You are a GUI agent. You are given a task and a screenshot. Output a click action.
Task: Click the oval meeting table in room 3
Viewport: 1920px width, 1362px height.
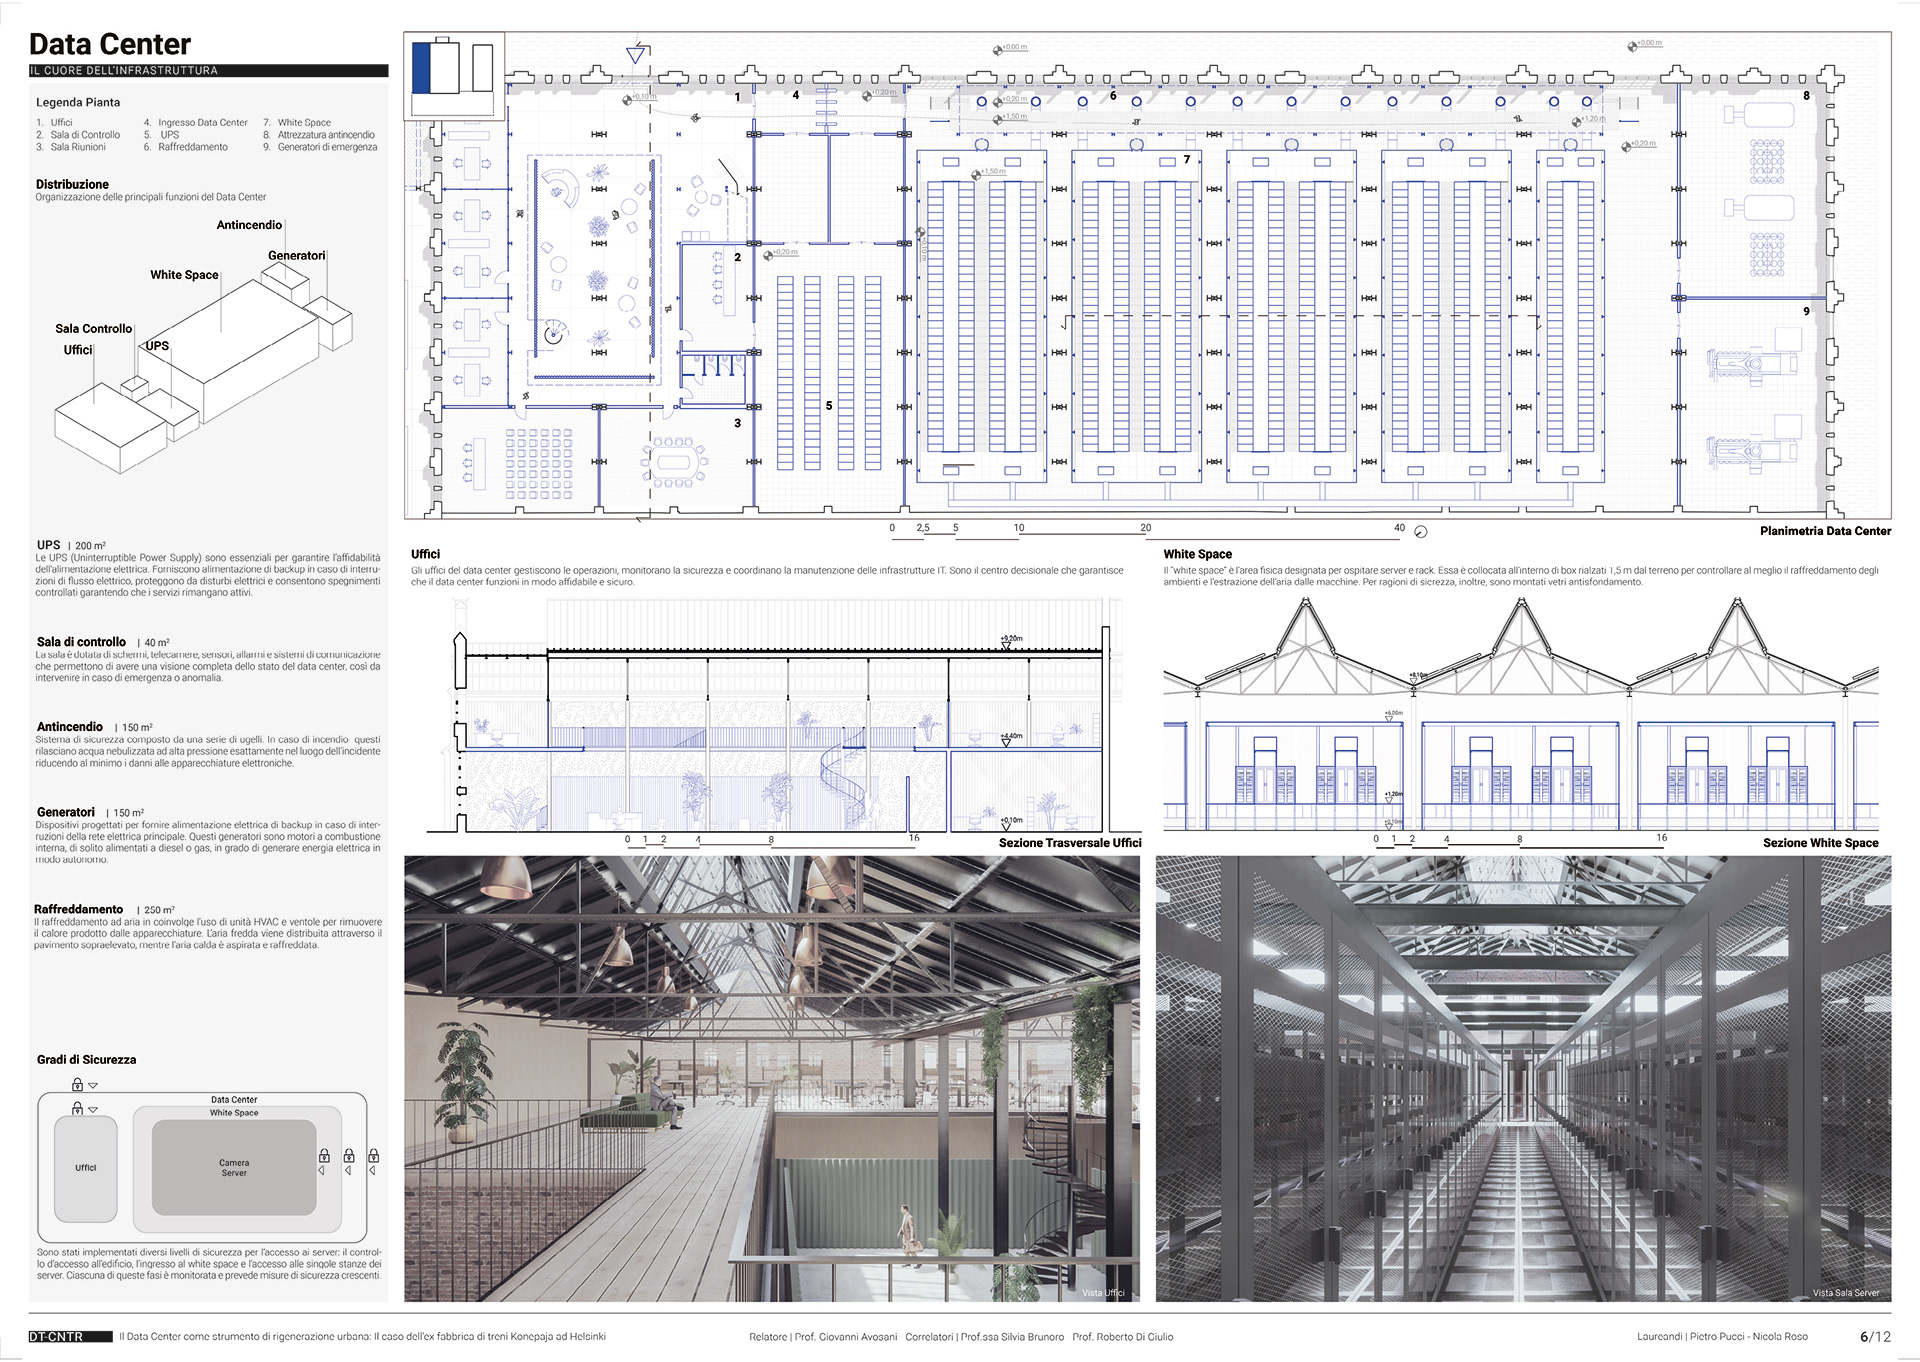pyautogui.click(x=675, y=463)
